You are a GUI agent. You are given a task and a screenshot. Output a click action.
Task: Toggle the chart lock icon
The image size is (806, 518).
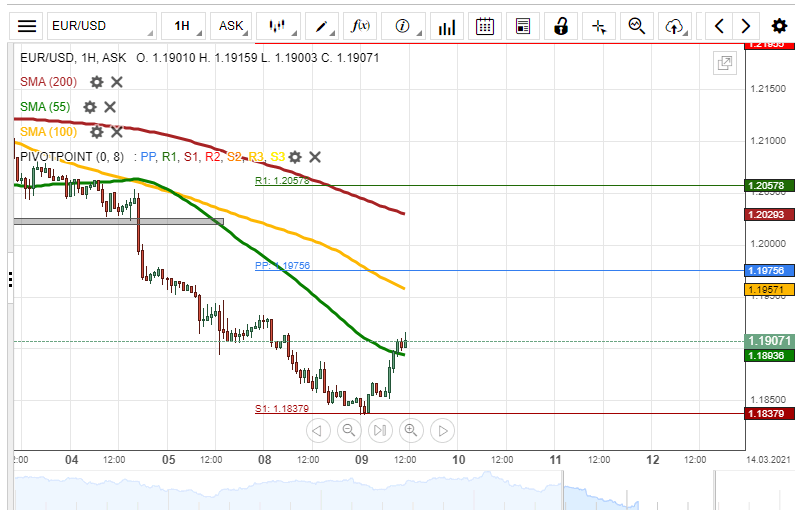(x=561, y=26)
